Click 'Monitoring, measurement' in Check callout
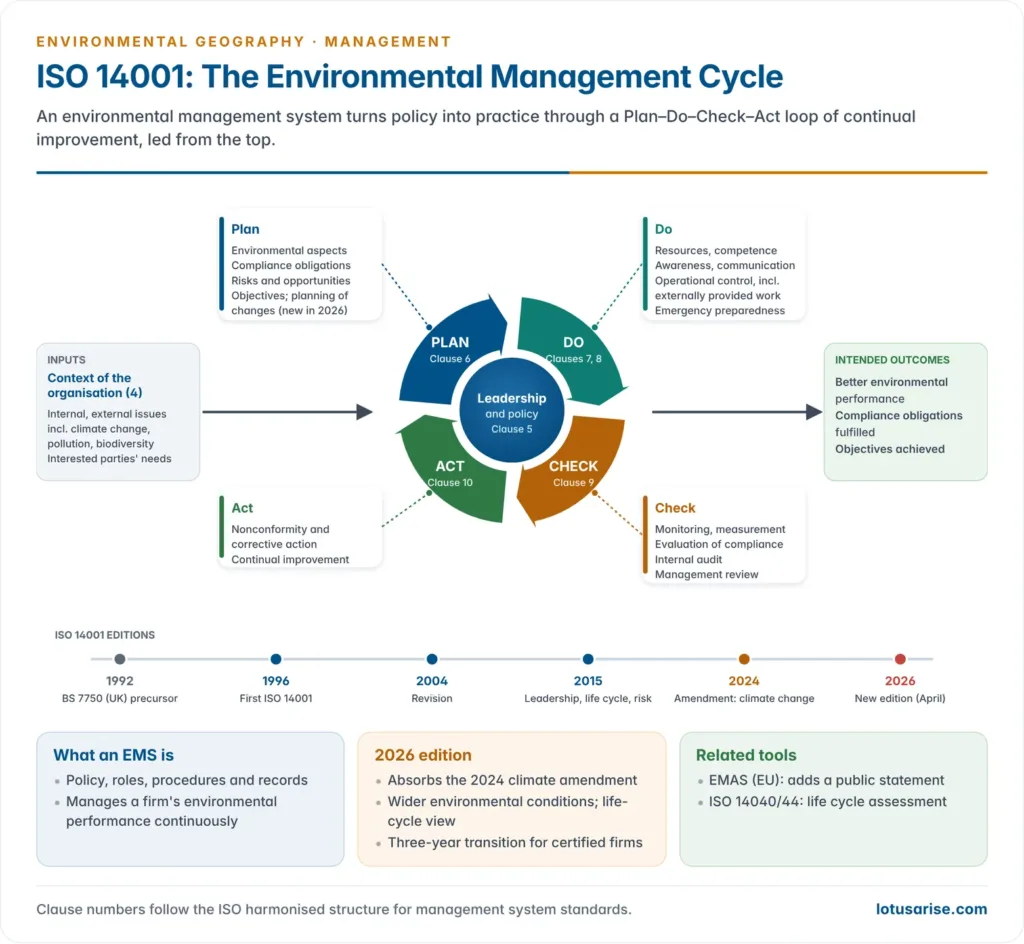1024x944 pixels. tap(720, 529)
